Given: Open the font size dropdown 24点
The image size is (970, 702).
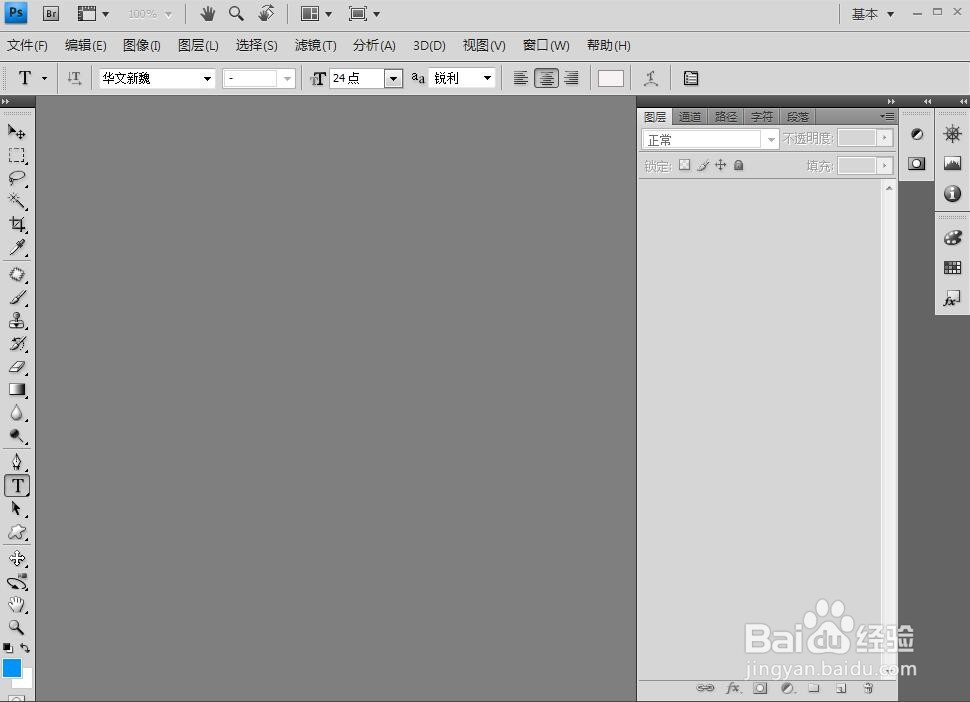Looking at the screenshot, I should pos(393,78).
